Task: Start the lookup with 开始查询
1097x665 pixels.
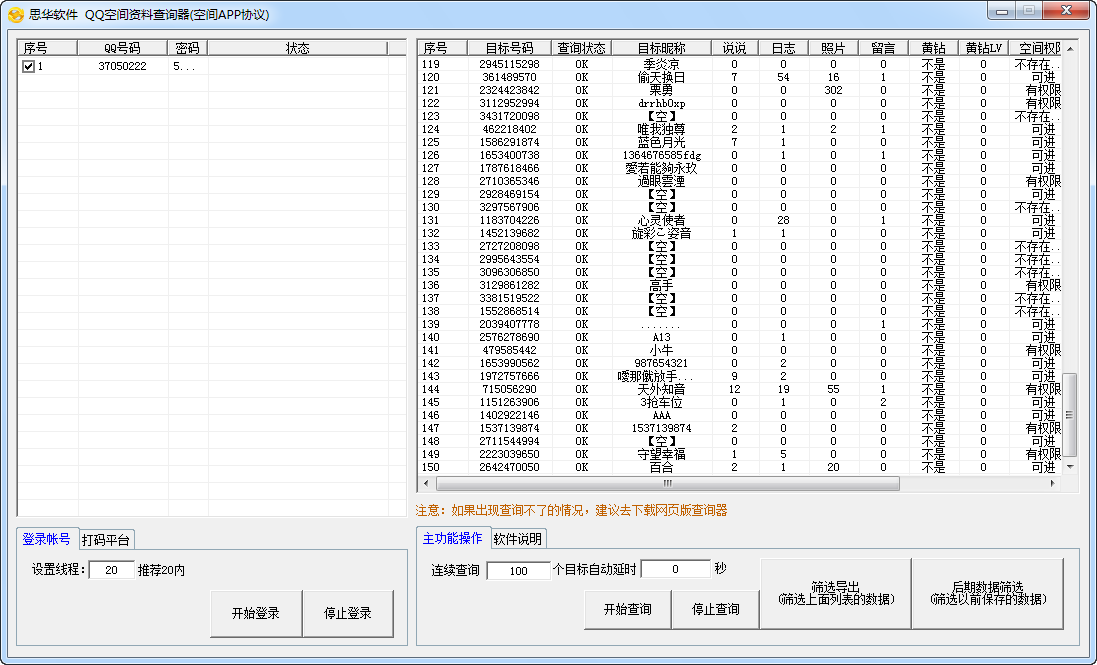Action: 627,609
